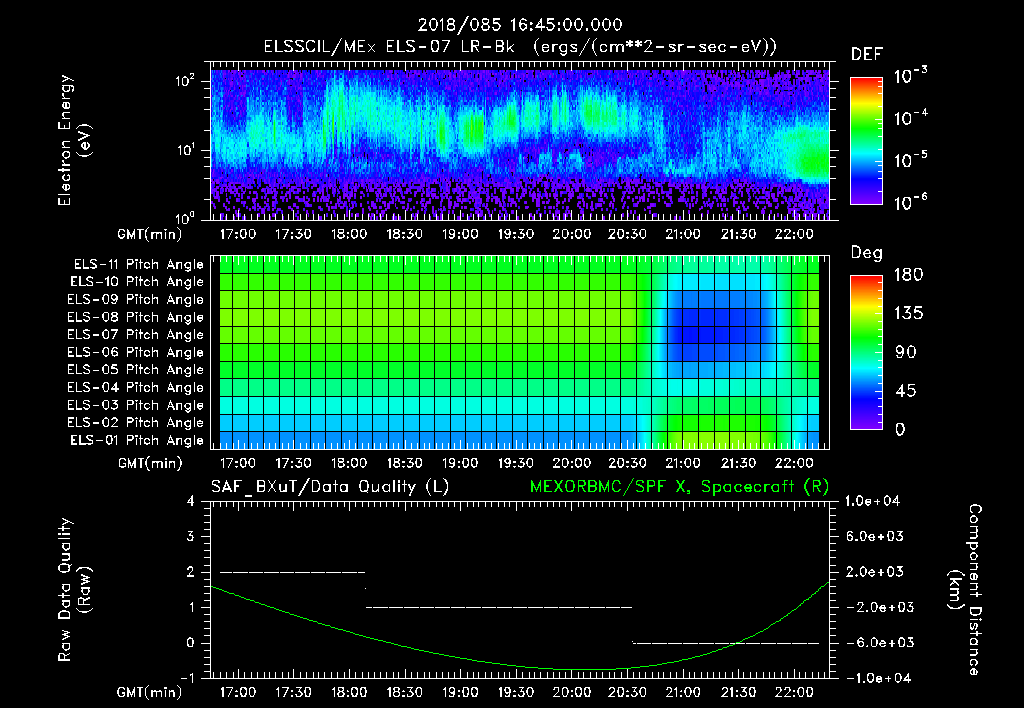
Task: Click the 180 value on the Deg scale
Action: click(908, 275)
